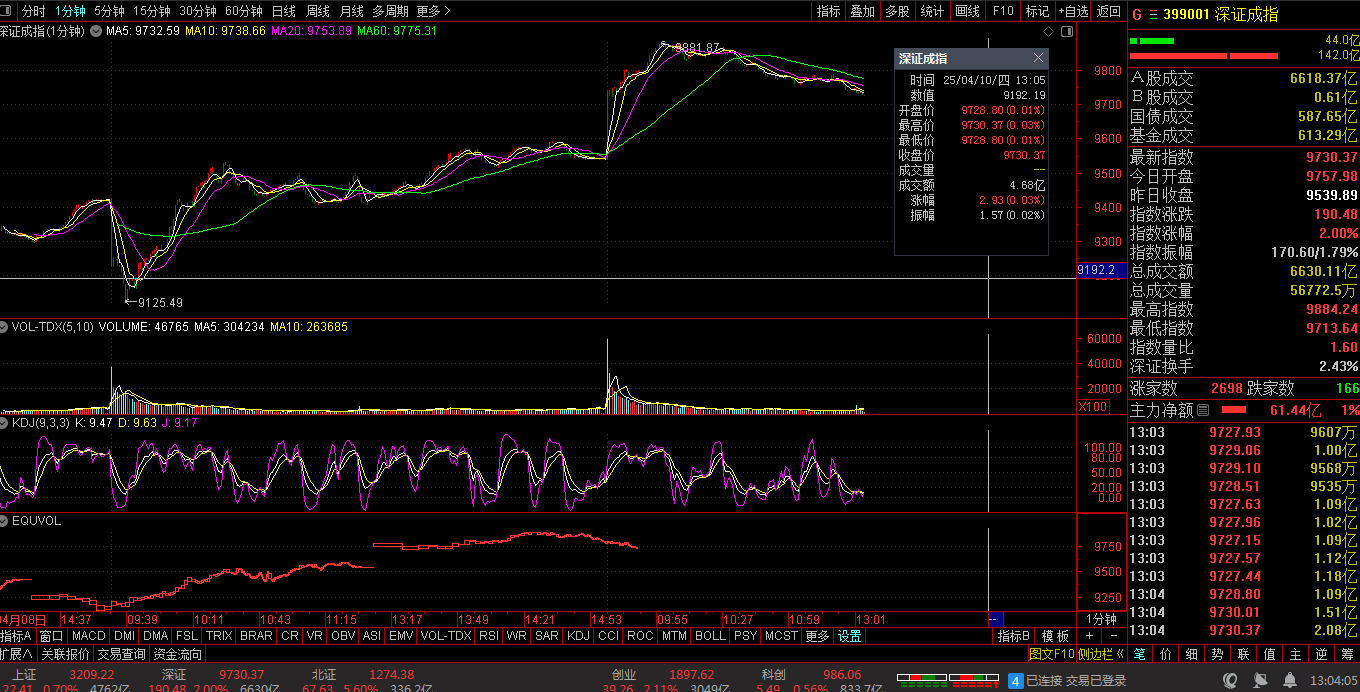
Task: Select the RSI indicator tab
Action: coord(489,636)
